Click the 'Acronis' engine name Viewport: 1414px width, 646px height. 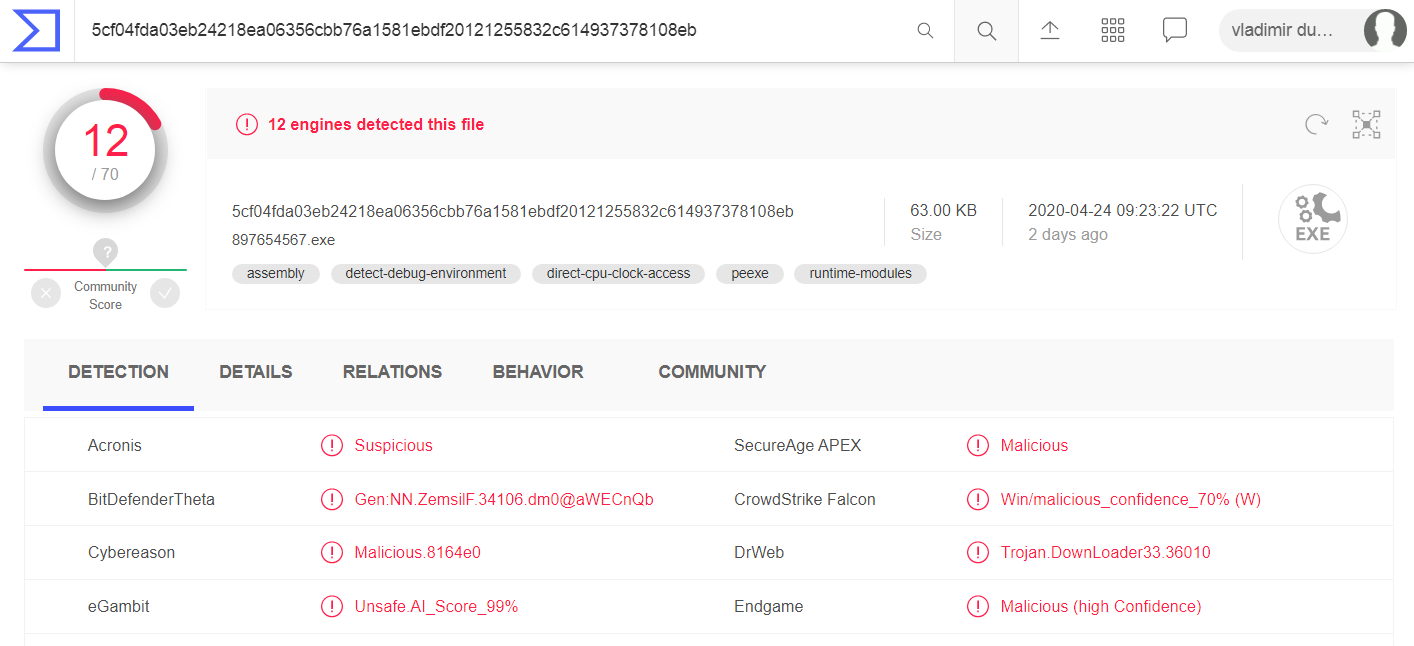coord(115,445)
